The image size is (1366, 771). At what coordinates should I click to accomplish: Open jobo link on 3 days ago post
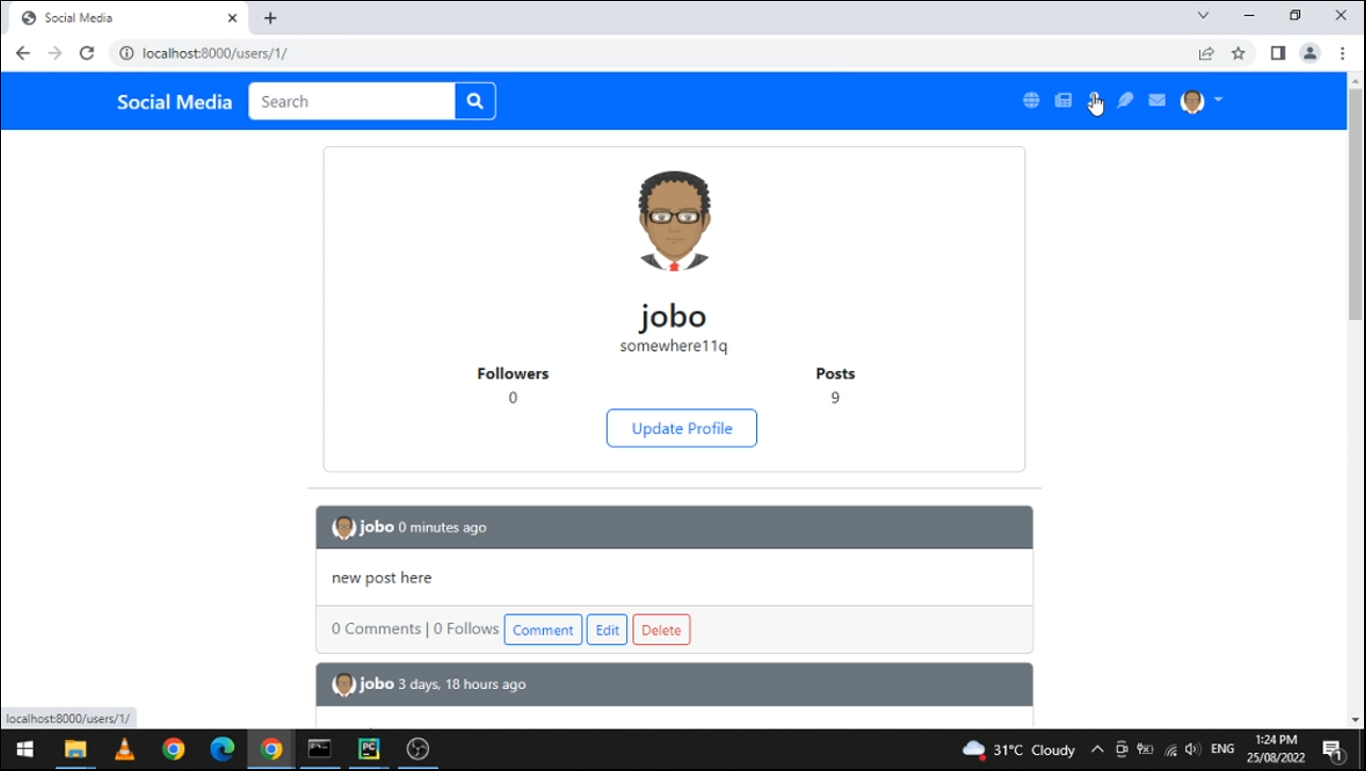pos(377,684)
